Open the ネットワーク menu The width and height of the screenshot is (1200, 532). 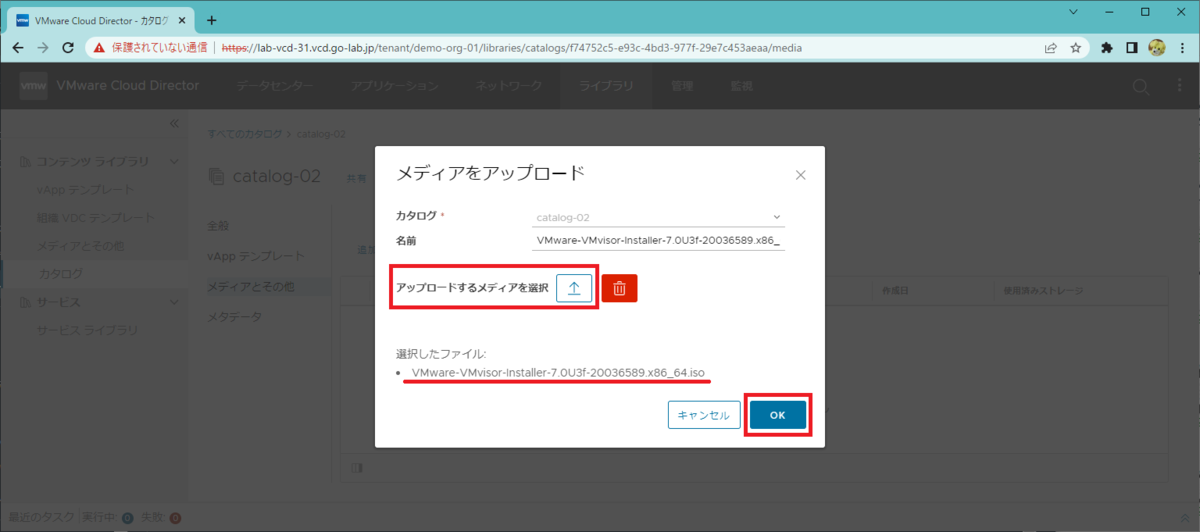click(509, 86)
